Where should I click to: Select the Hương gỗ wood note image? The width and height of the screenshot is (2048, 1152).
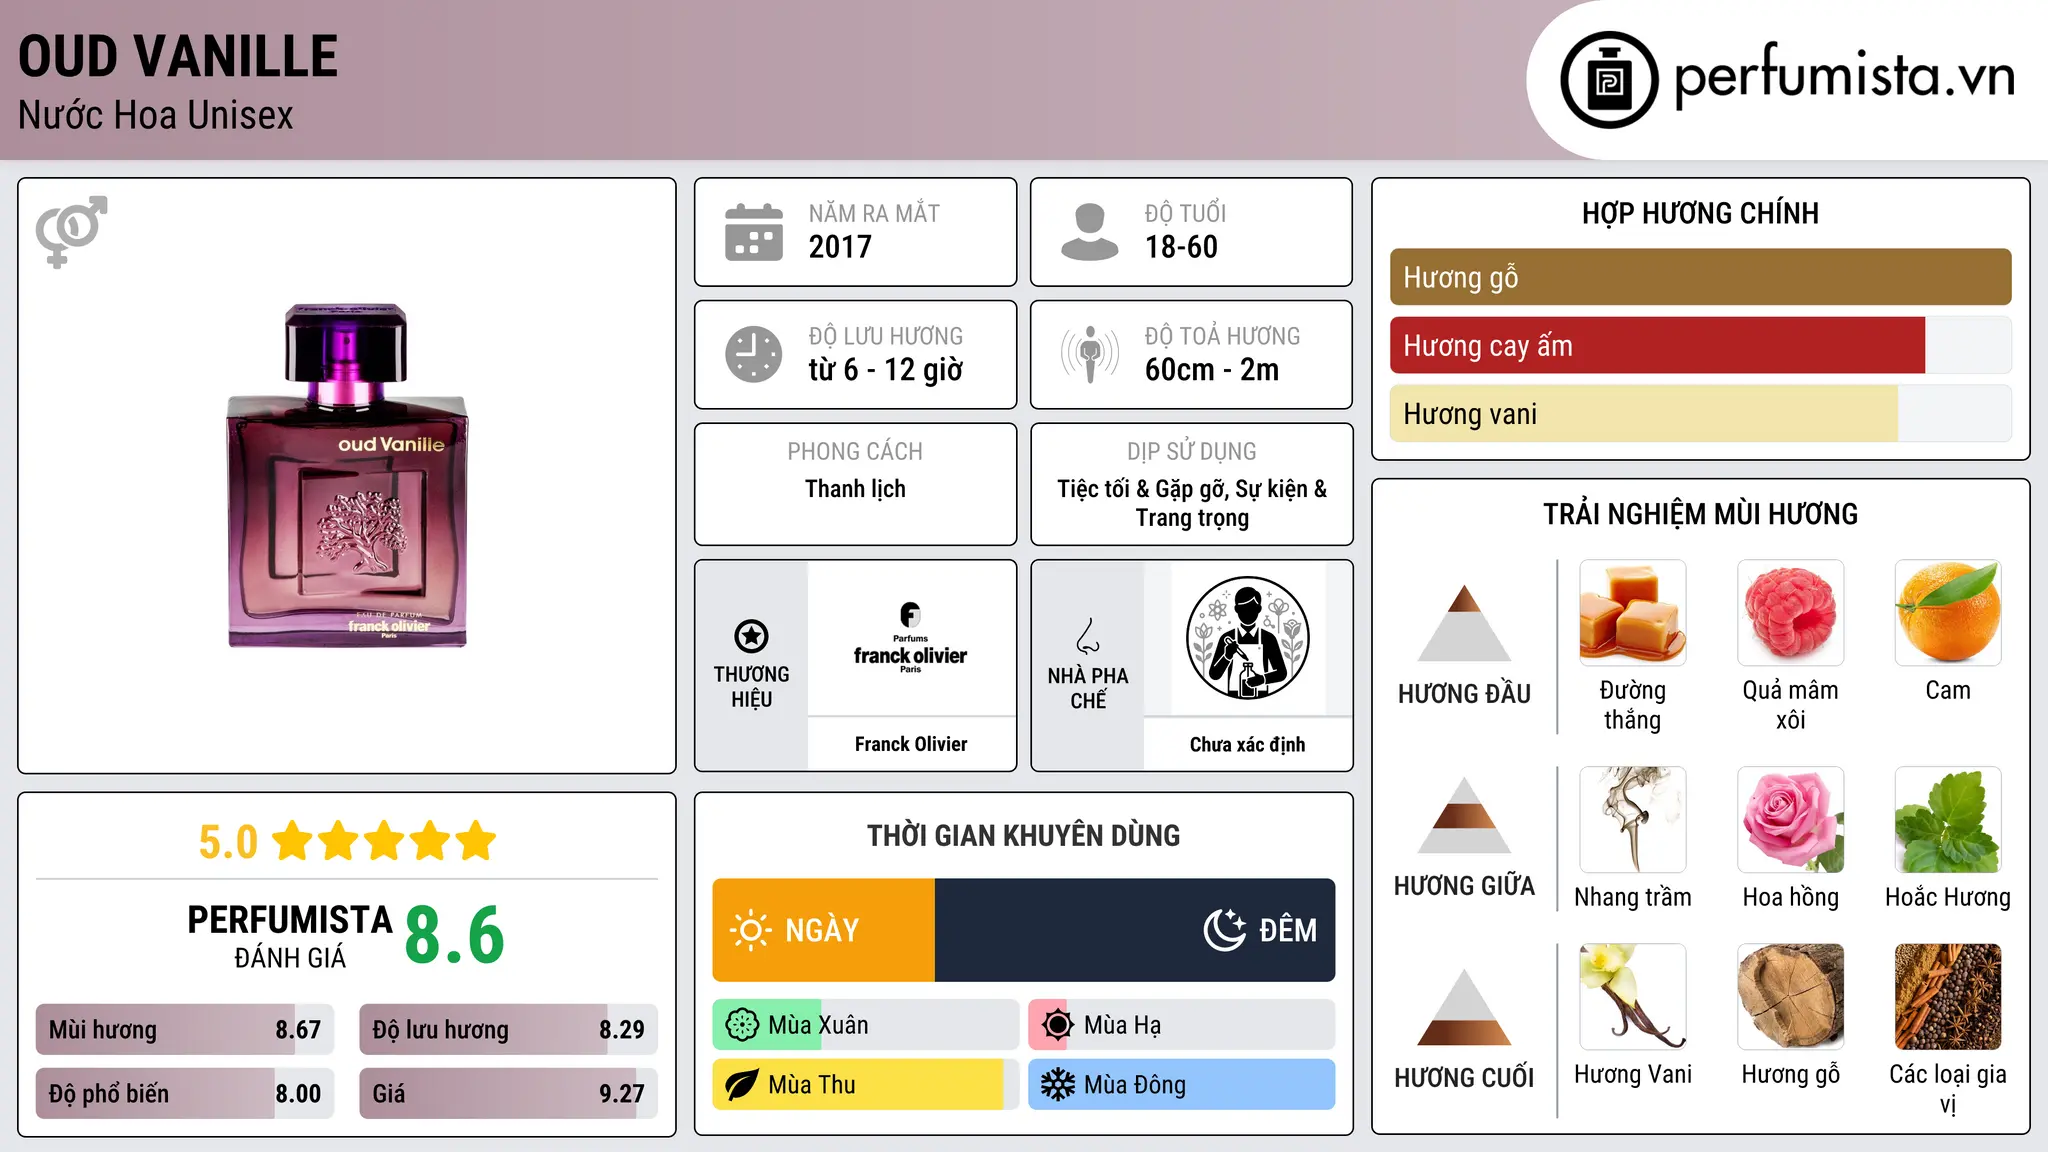point(1790,997)
